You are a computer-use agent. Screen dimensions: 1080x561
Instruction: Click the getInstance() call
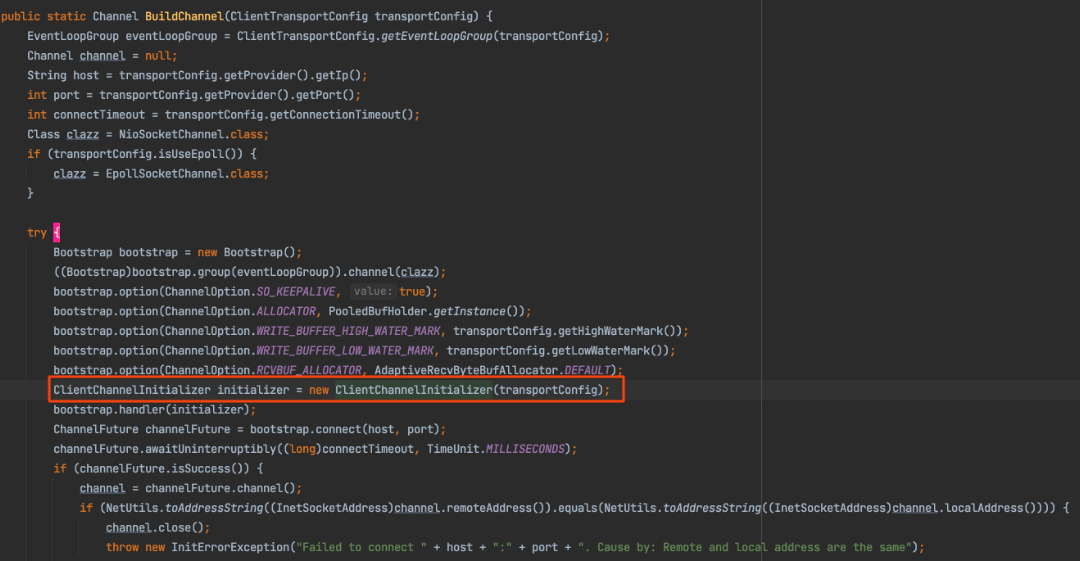click(x=479, y=312)
